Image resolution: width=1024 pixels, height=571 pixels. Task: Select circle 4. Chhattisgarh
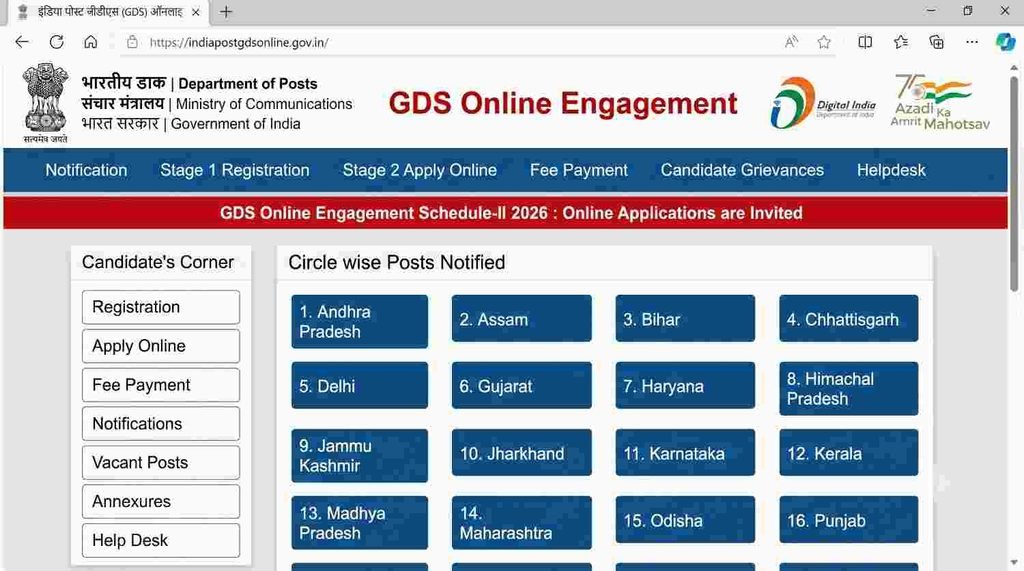(848, 319)
